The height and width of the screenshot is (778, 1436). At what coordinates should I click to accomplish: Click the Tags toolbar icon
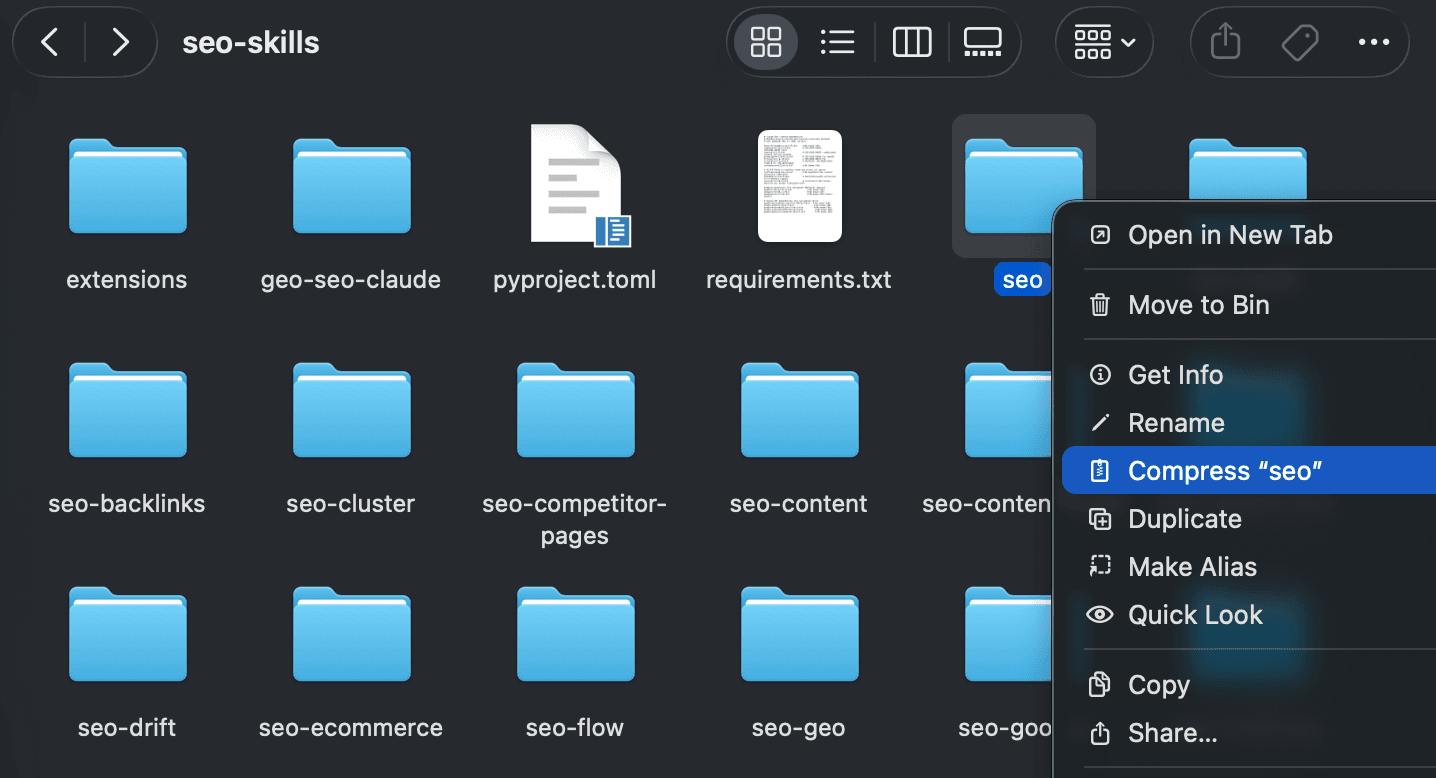tap(1299, 42)
